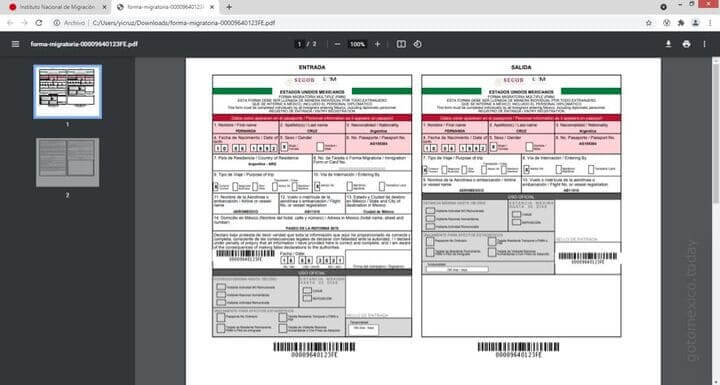Bookmark this page with the star icon
720x385 pixels.
pos(648,23)
